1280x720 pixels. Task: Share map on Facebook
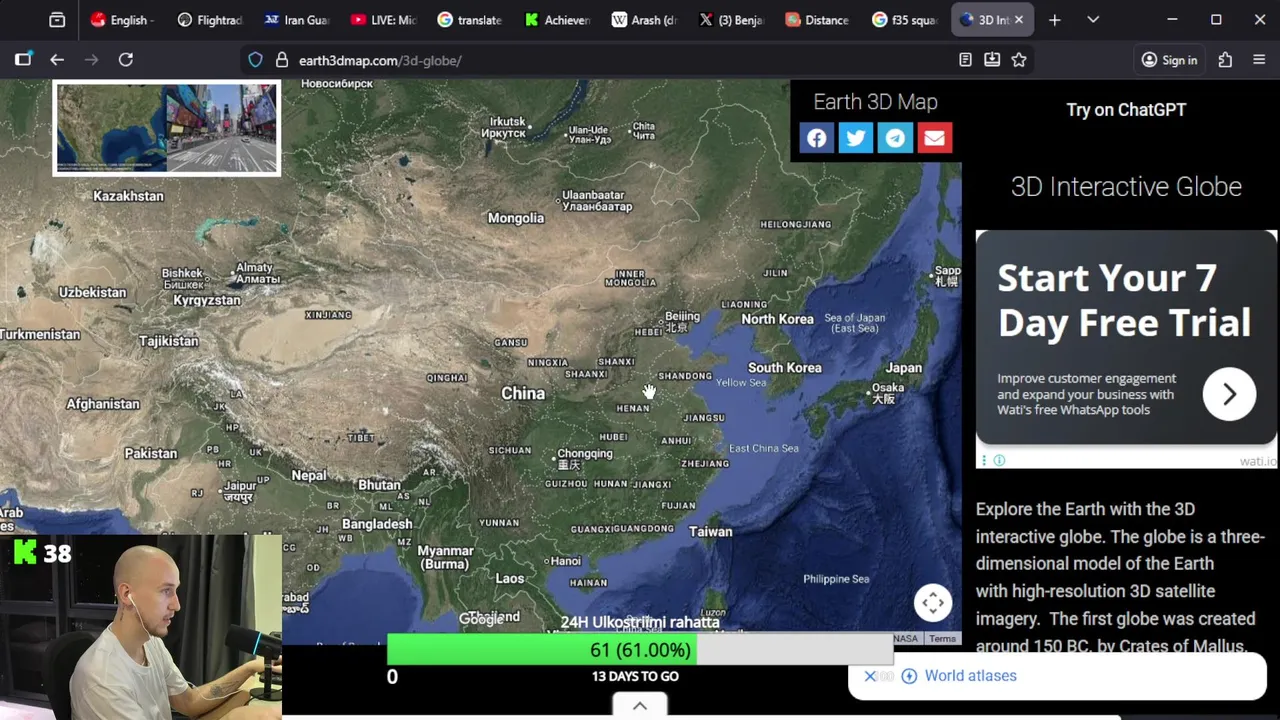coord(817,138)
